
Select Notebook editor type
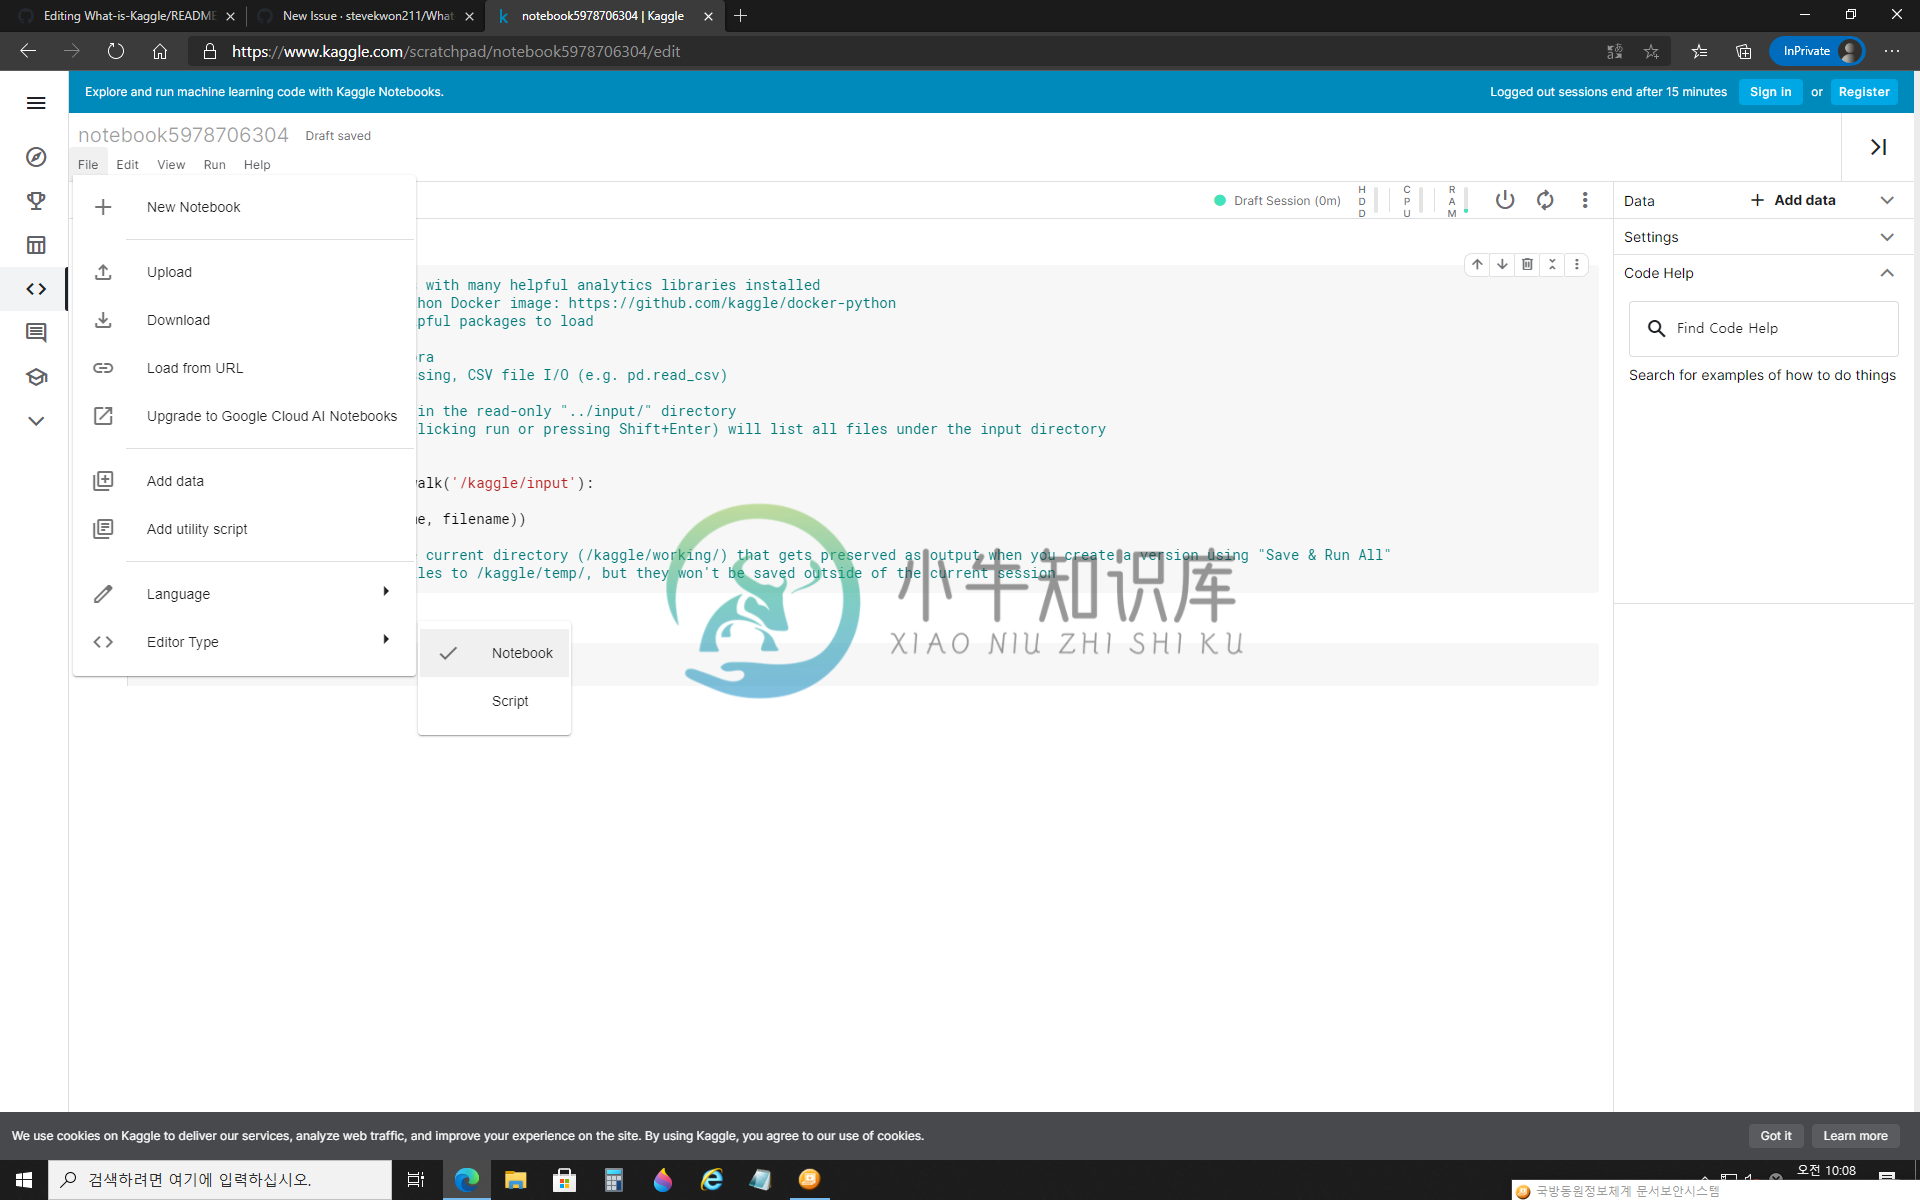494,653
